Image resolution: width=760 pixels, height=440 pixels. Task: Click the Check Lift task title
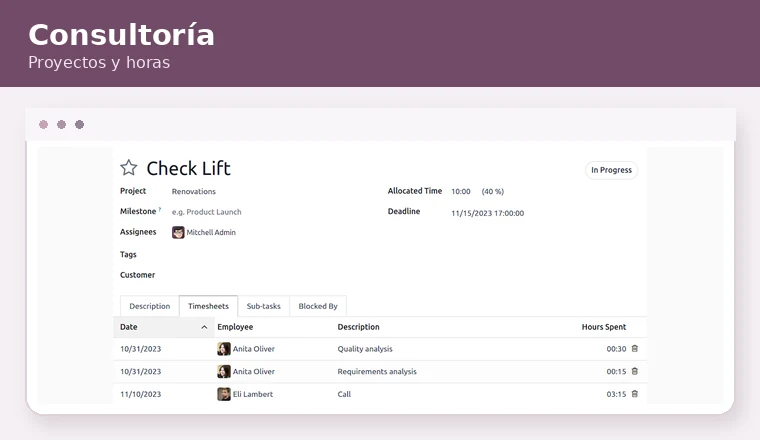tap(189, 169)
